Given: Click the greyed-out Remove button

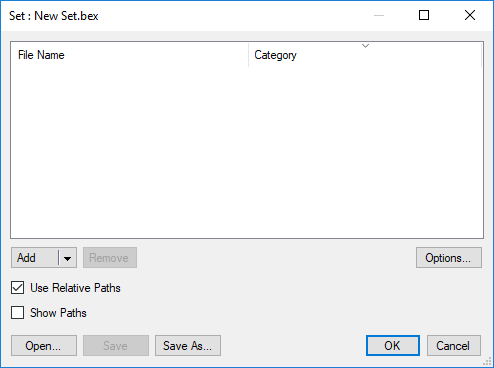Looking at the screenshot, I should click(110, 258).
